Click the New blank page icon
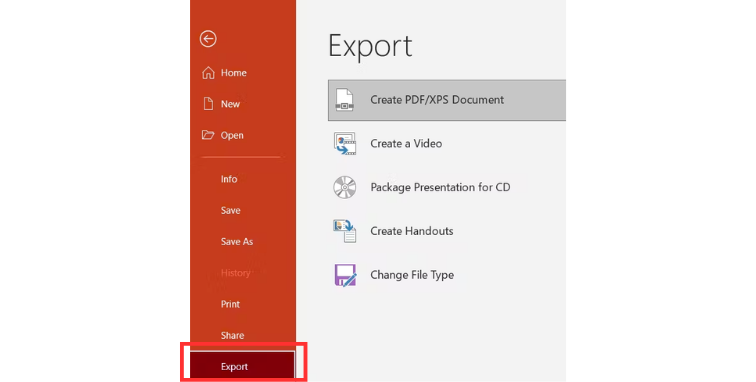 [x=208, y=104]
